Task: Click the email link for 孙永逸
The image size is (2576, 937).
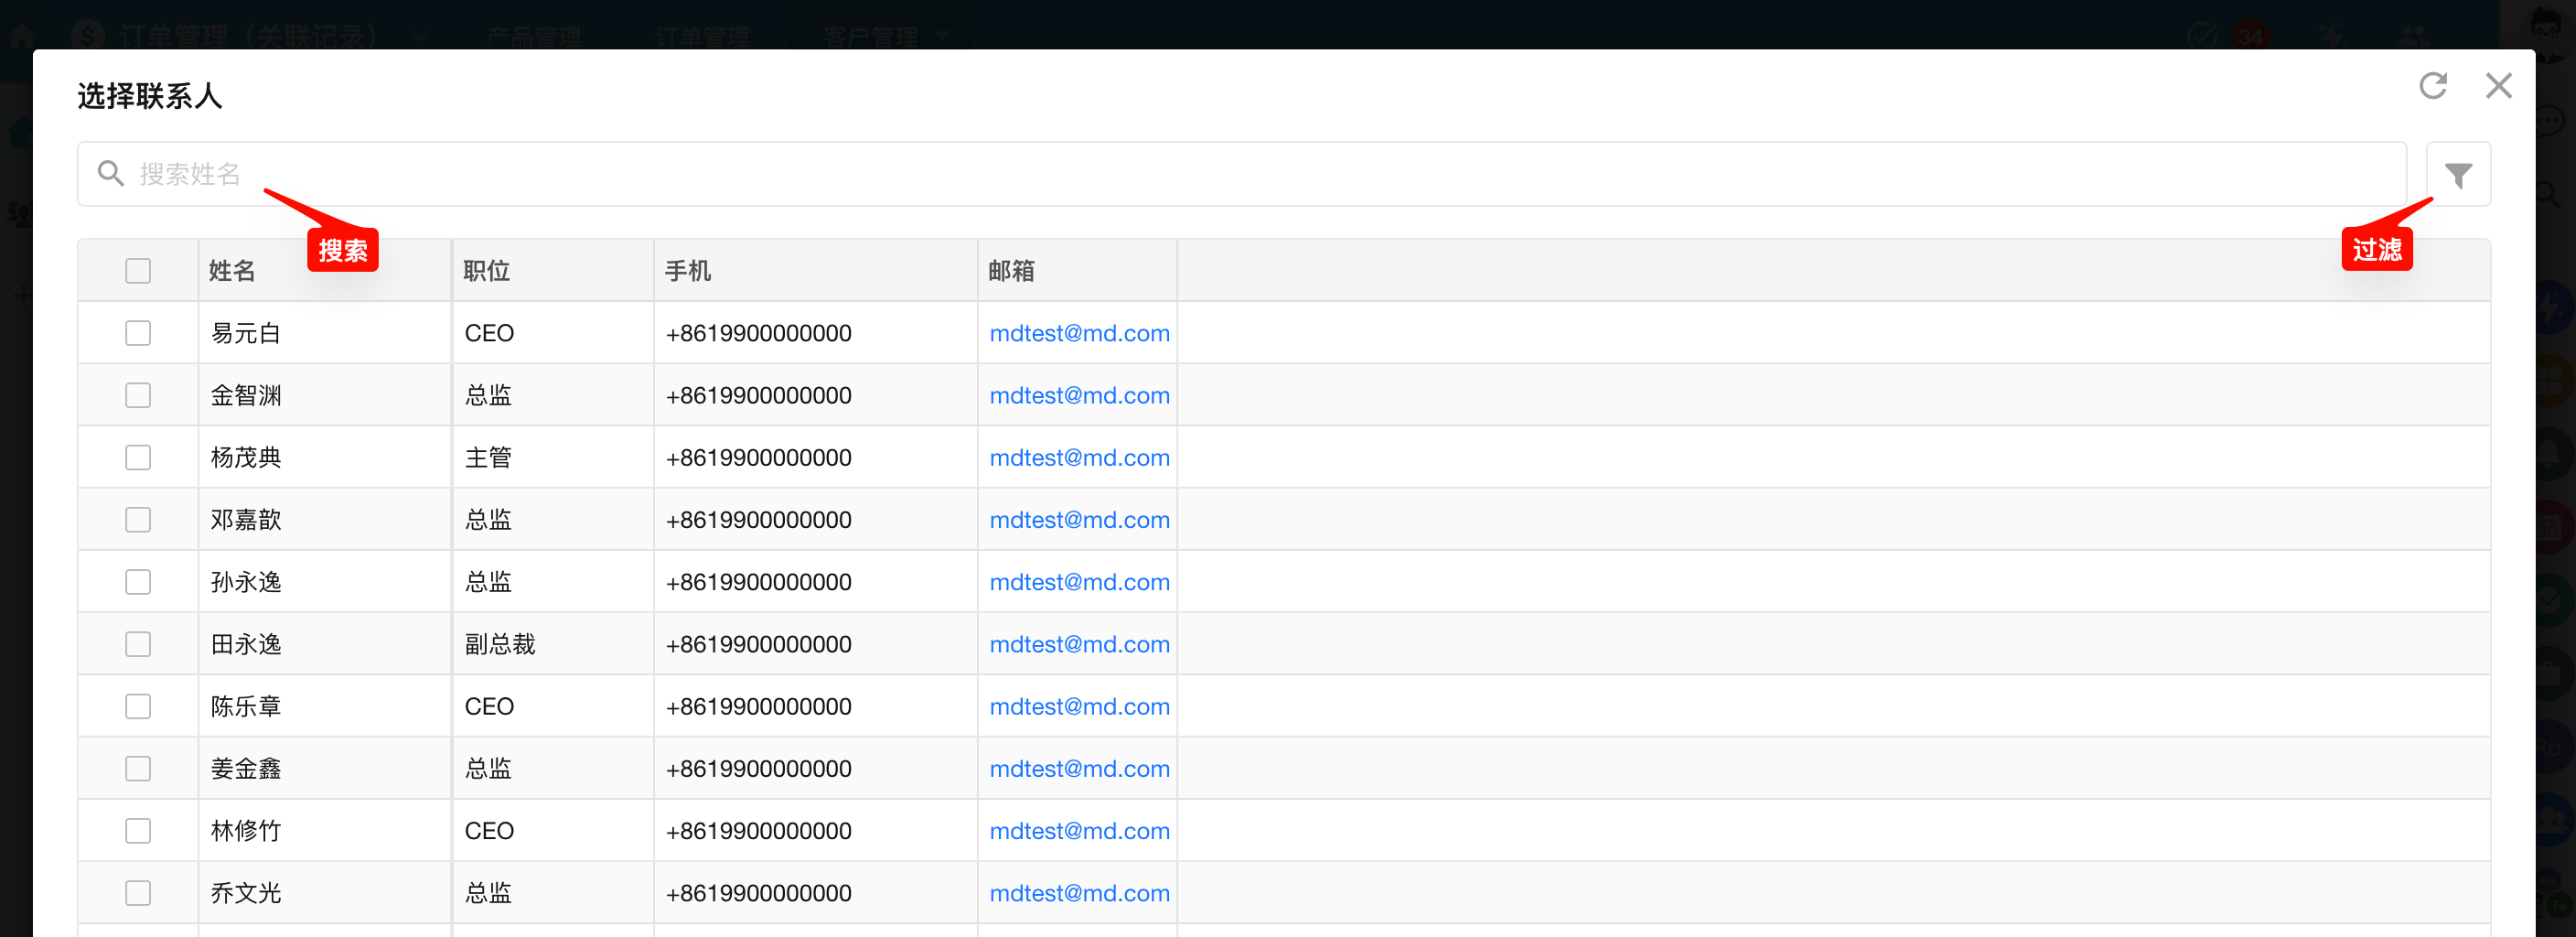Action: coord(1079,582)
